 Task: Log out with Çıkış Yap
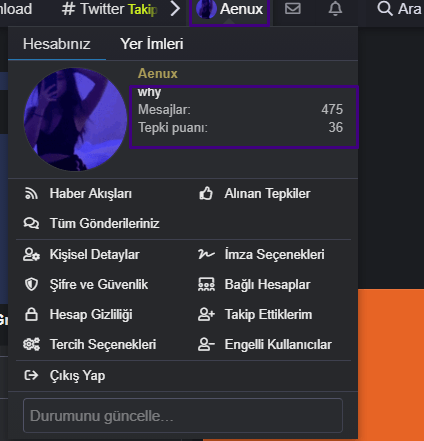tap(77, 376)
